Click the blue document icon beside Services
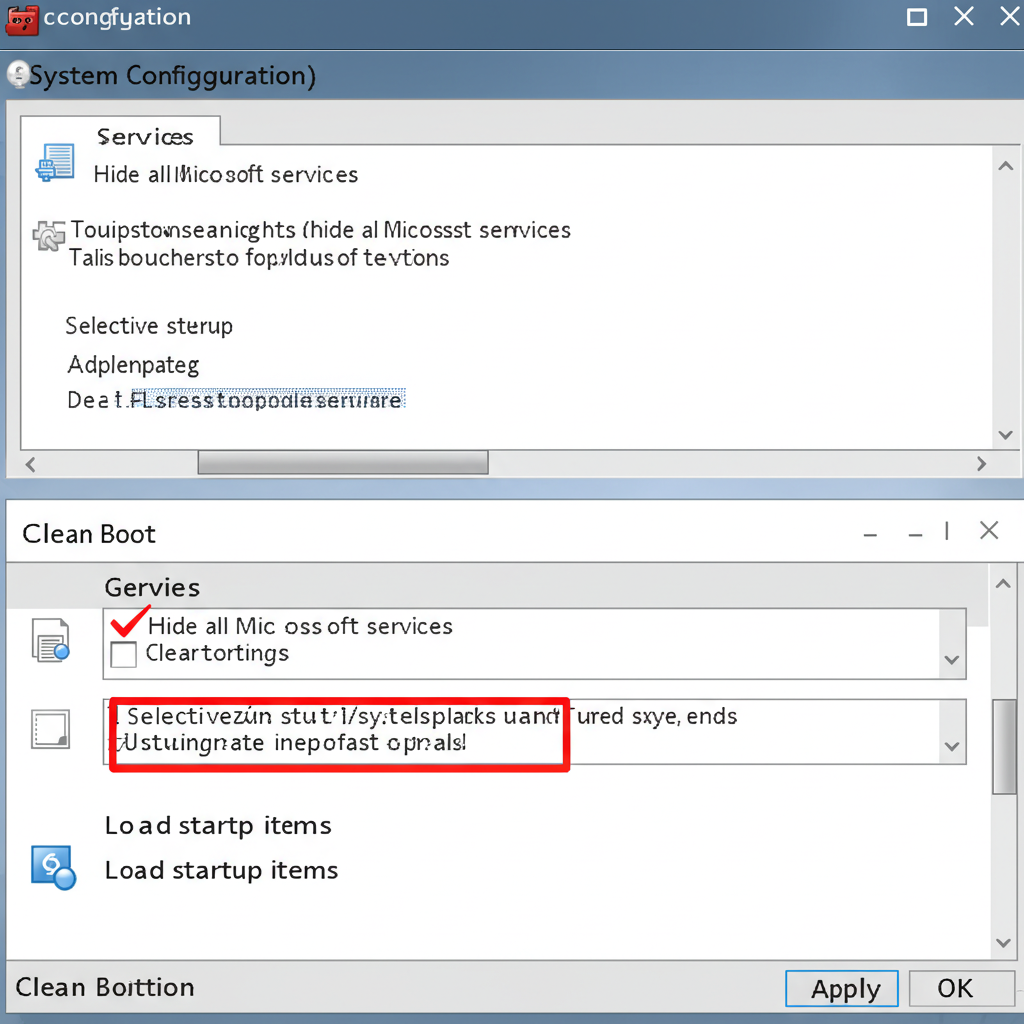Viewport: 1024px width, 1024px height. (55, 162)
